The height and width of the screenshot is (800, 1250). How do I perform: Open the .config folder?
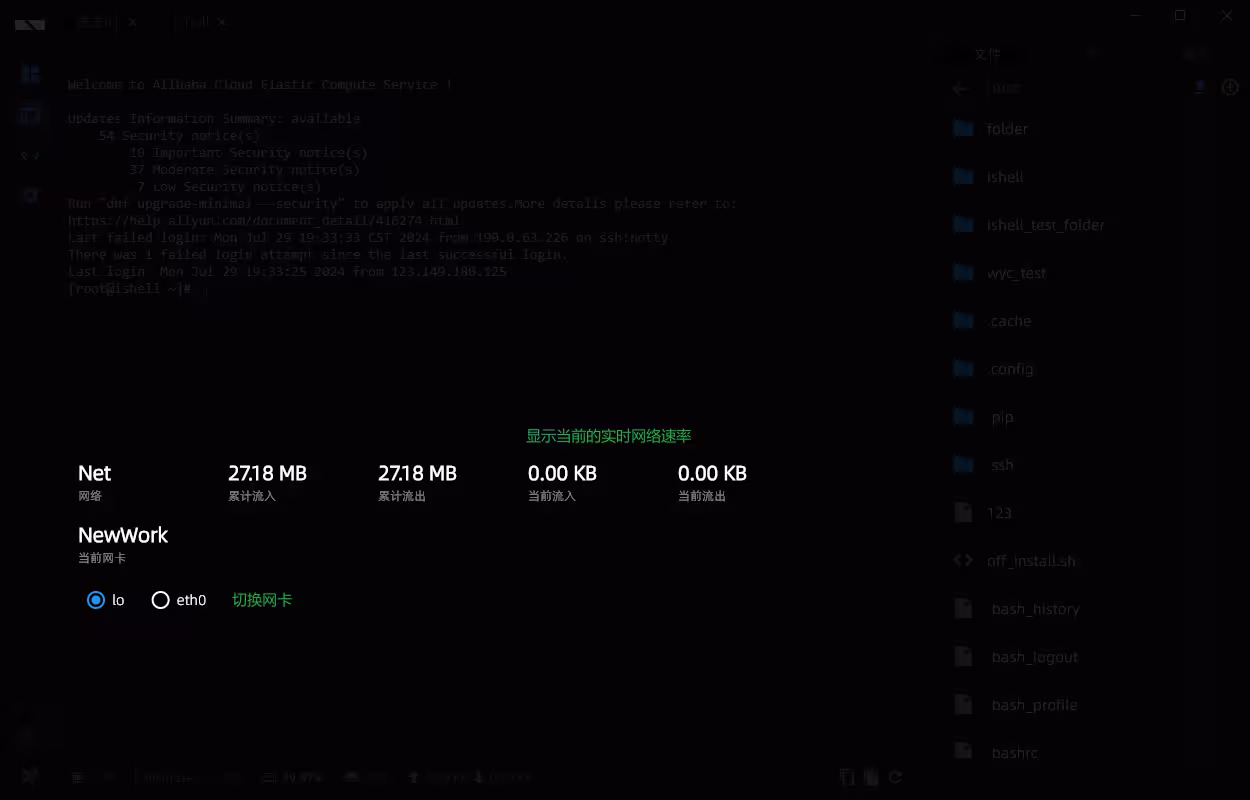coord(1010,369)
